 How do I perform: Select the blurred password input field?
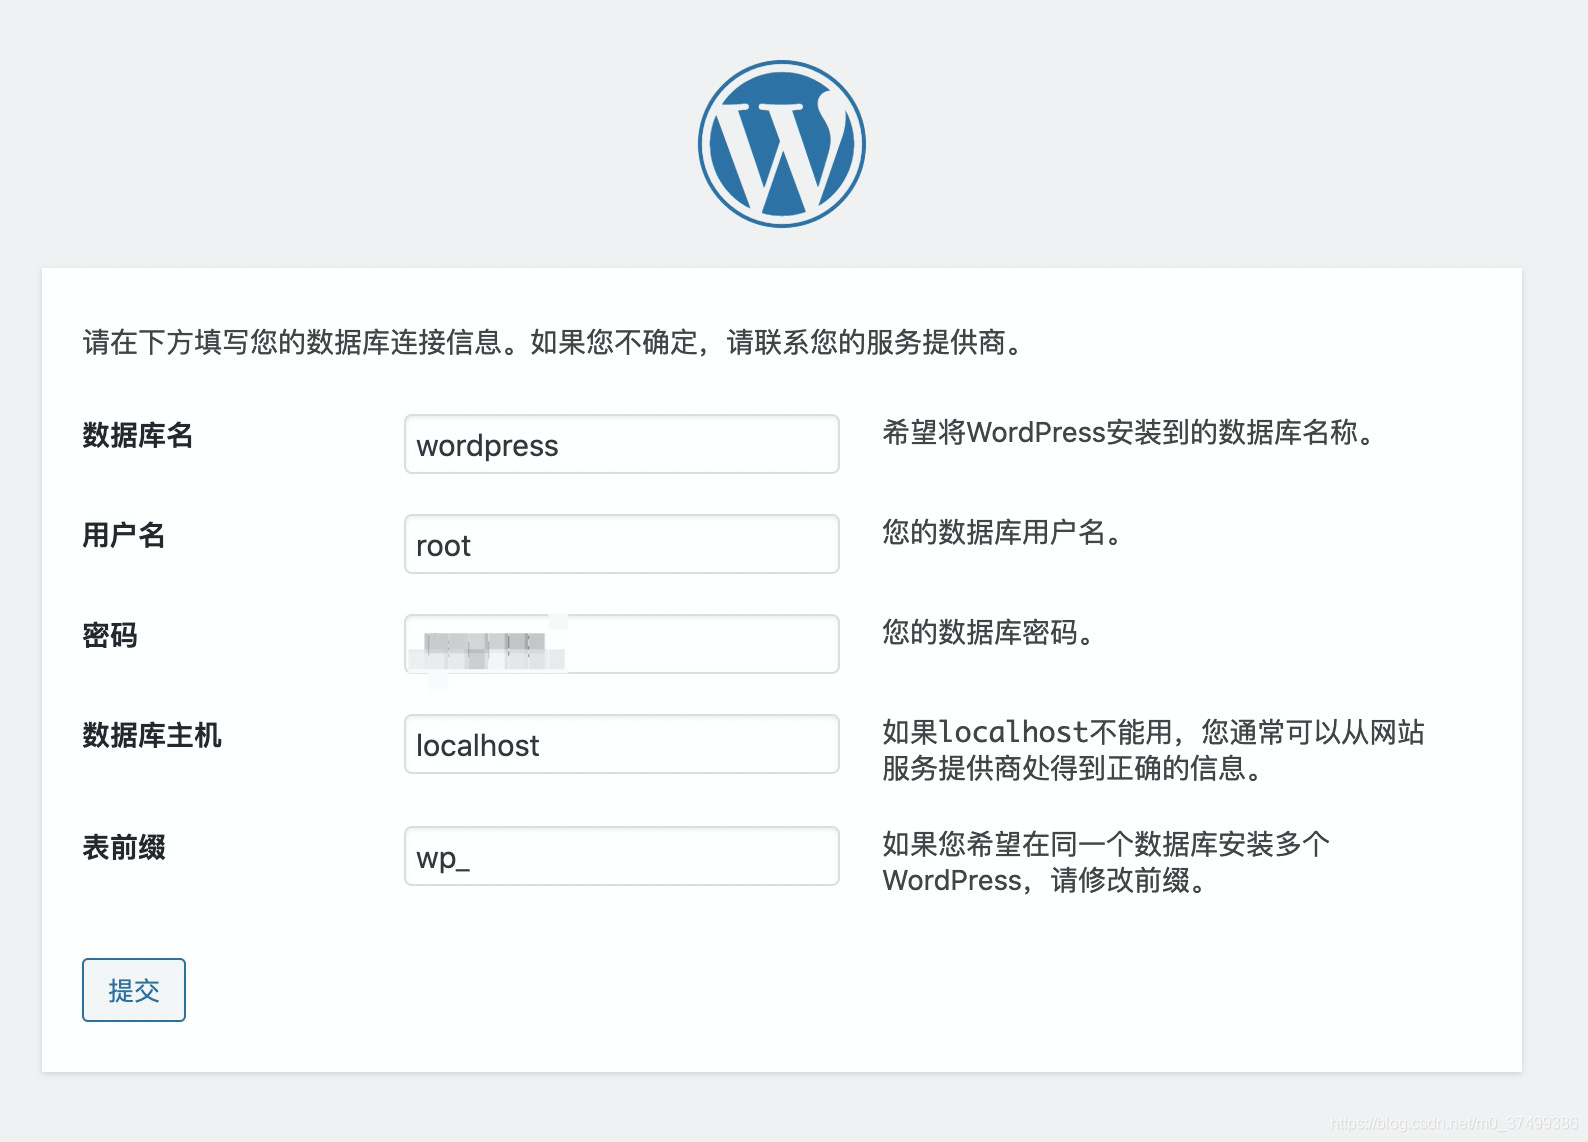coord(621,644)
